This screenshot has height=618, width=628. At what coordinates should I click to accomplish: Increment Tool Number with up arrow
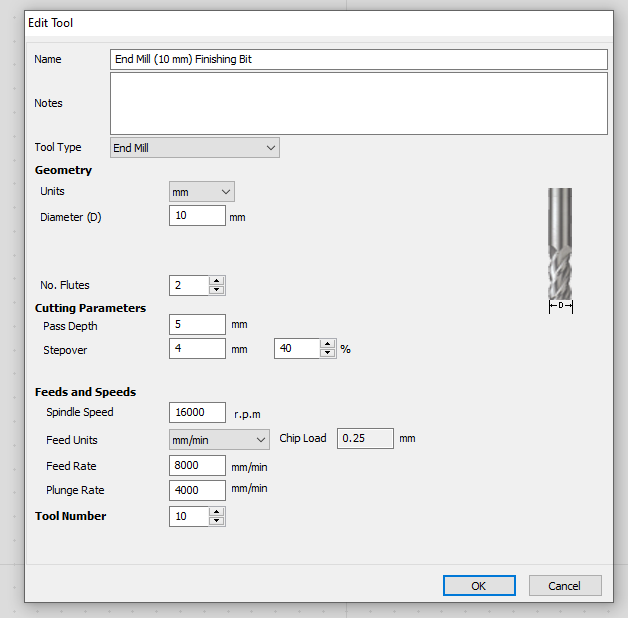(217, 512)
